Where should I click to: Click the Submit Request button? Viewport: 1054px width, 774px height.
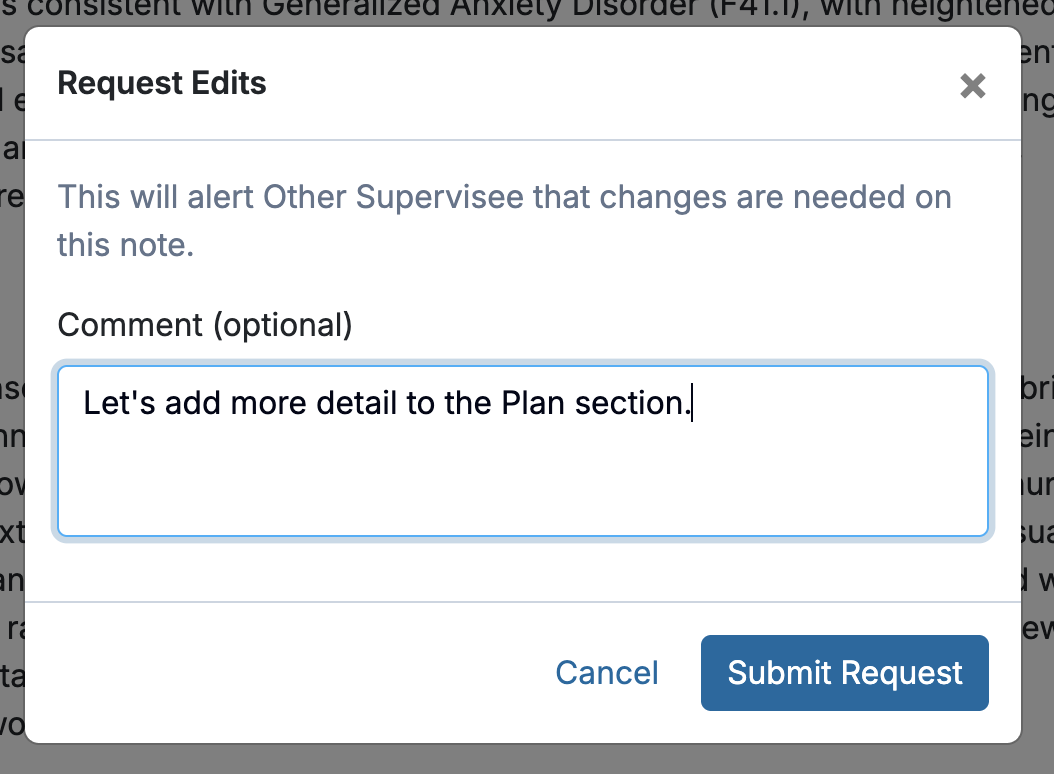844,673
